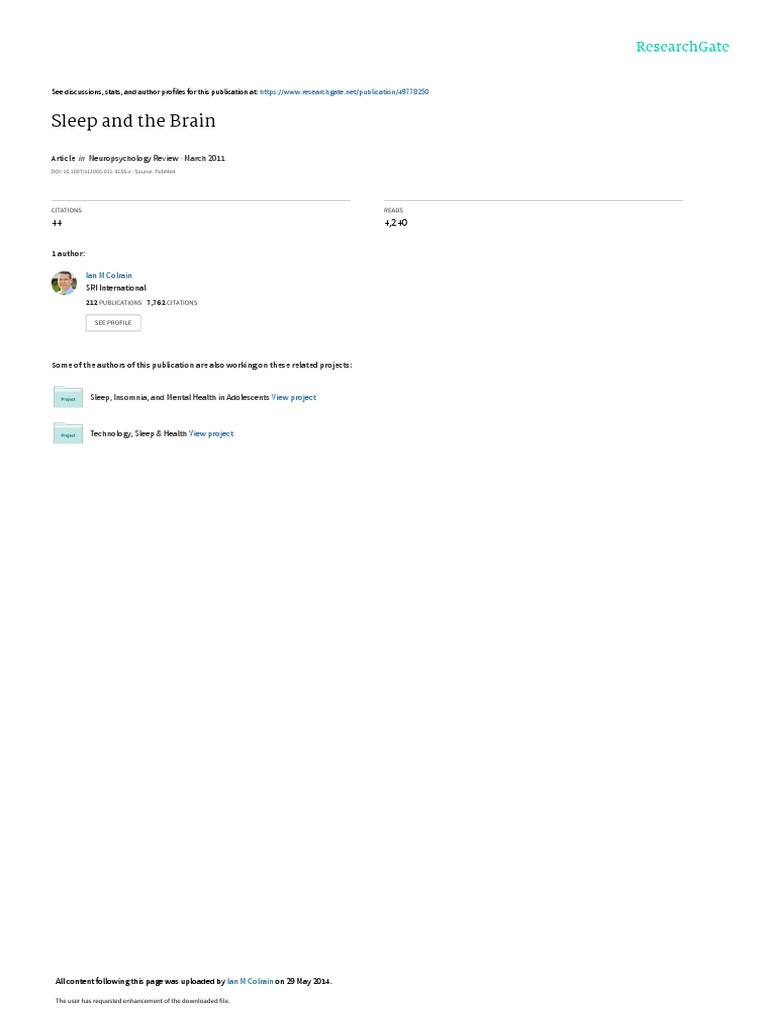Open Ian M Colrain's profile photo
This screenshot has width=768, height=1024.
pos(64,283)
